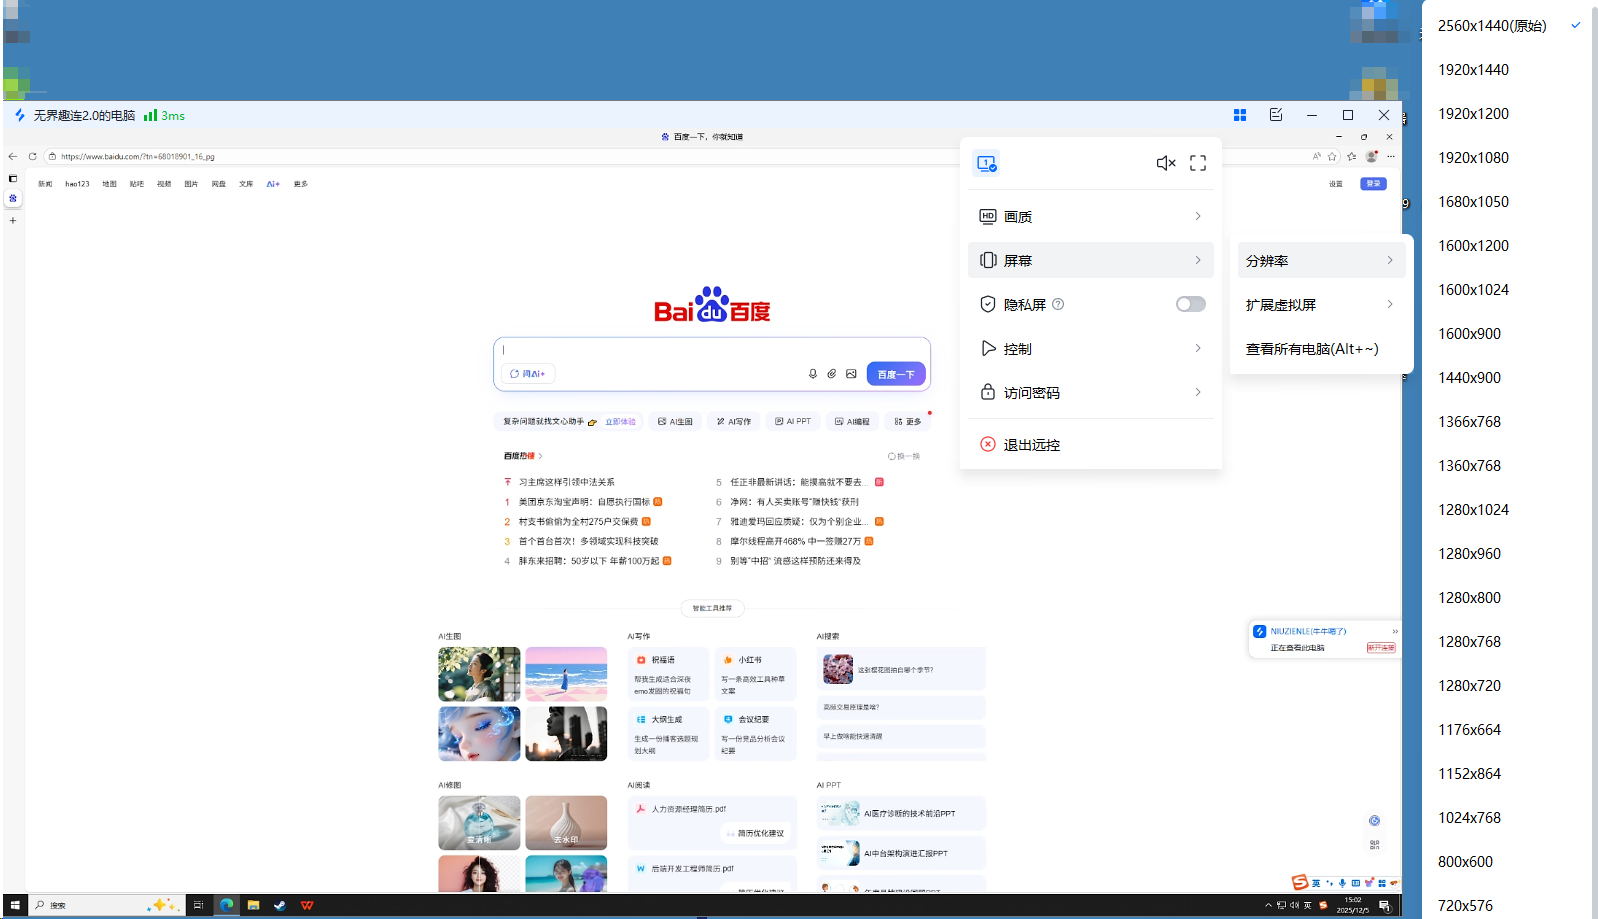The width and height of the screenshot is (1598, 919).
Task: Open AI生图 shortcut below search box
Action: pos(675,422)
